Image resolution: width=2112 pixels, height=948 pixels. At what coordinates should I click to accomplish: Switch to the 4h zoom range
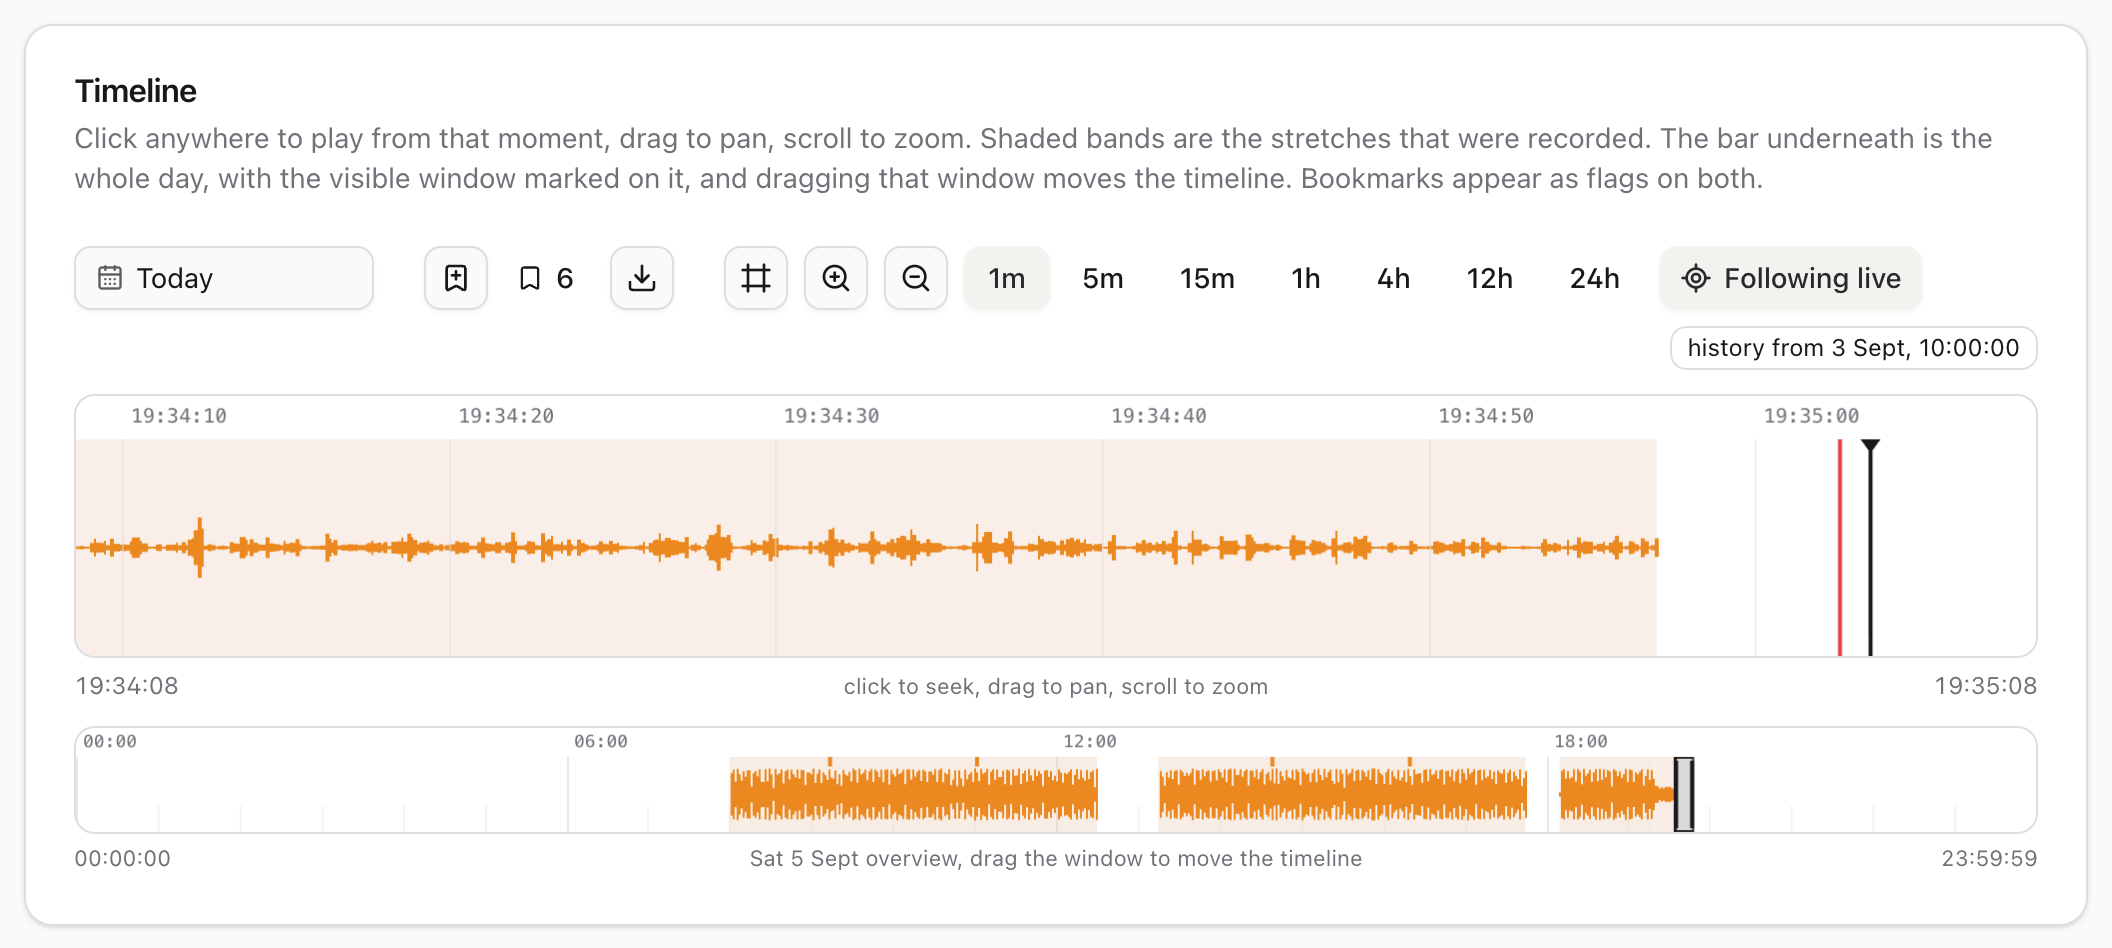[x=1393, y=278]
